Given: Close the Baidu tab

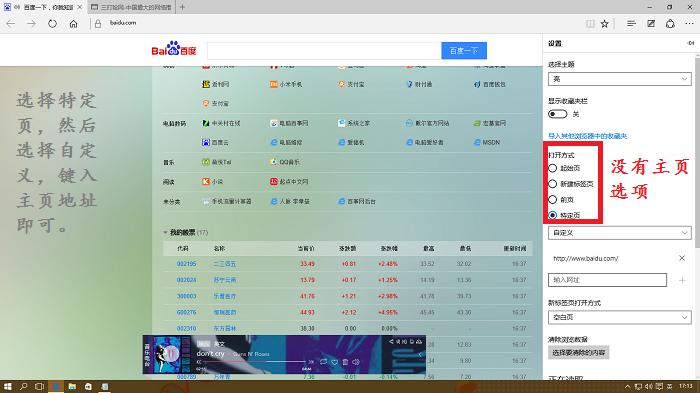Looking at the screenshot, I should tap(79, 7).
